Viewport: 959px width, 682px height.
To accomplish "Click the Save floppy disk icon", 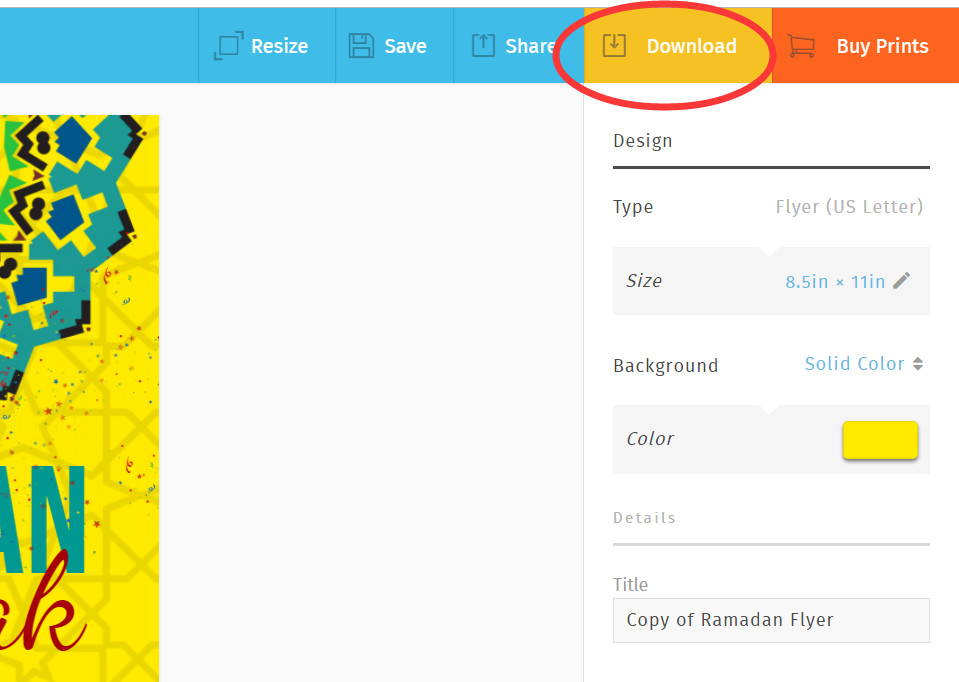I will [x=361, y=46].
